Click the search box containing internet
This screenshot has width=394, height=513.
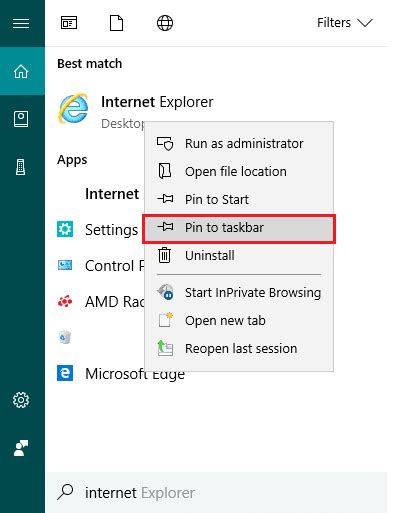point(216,493)
